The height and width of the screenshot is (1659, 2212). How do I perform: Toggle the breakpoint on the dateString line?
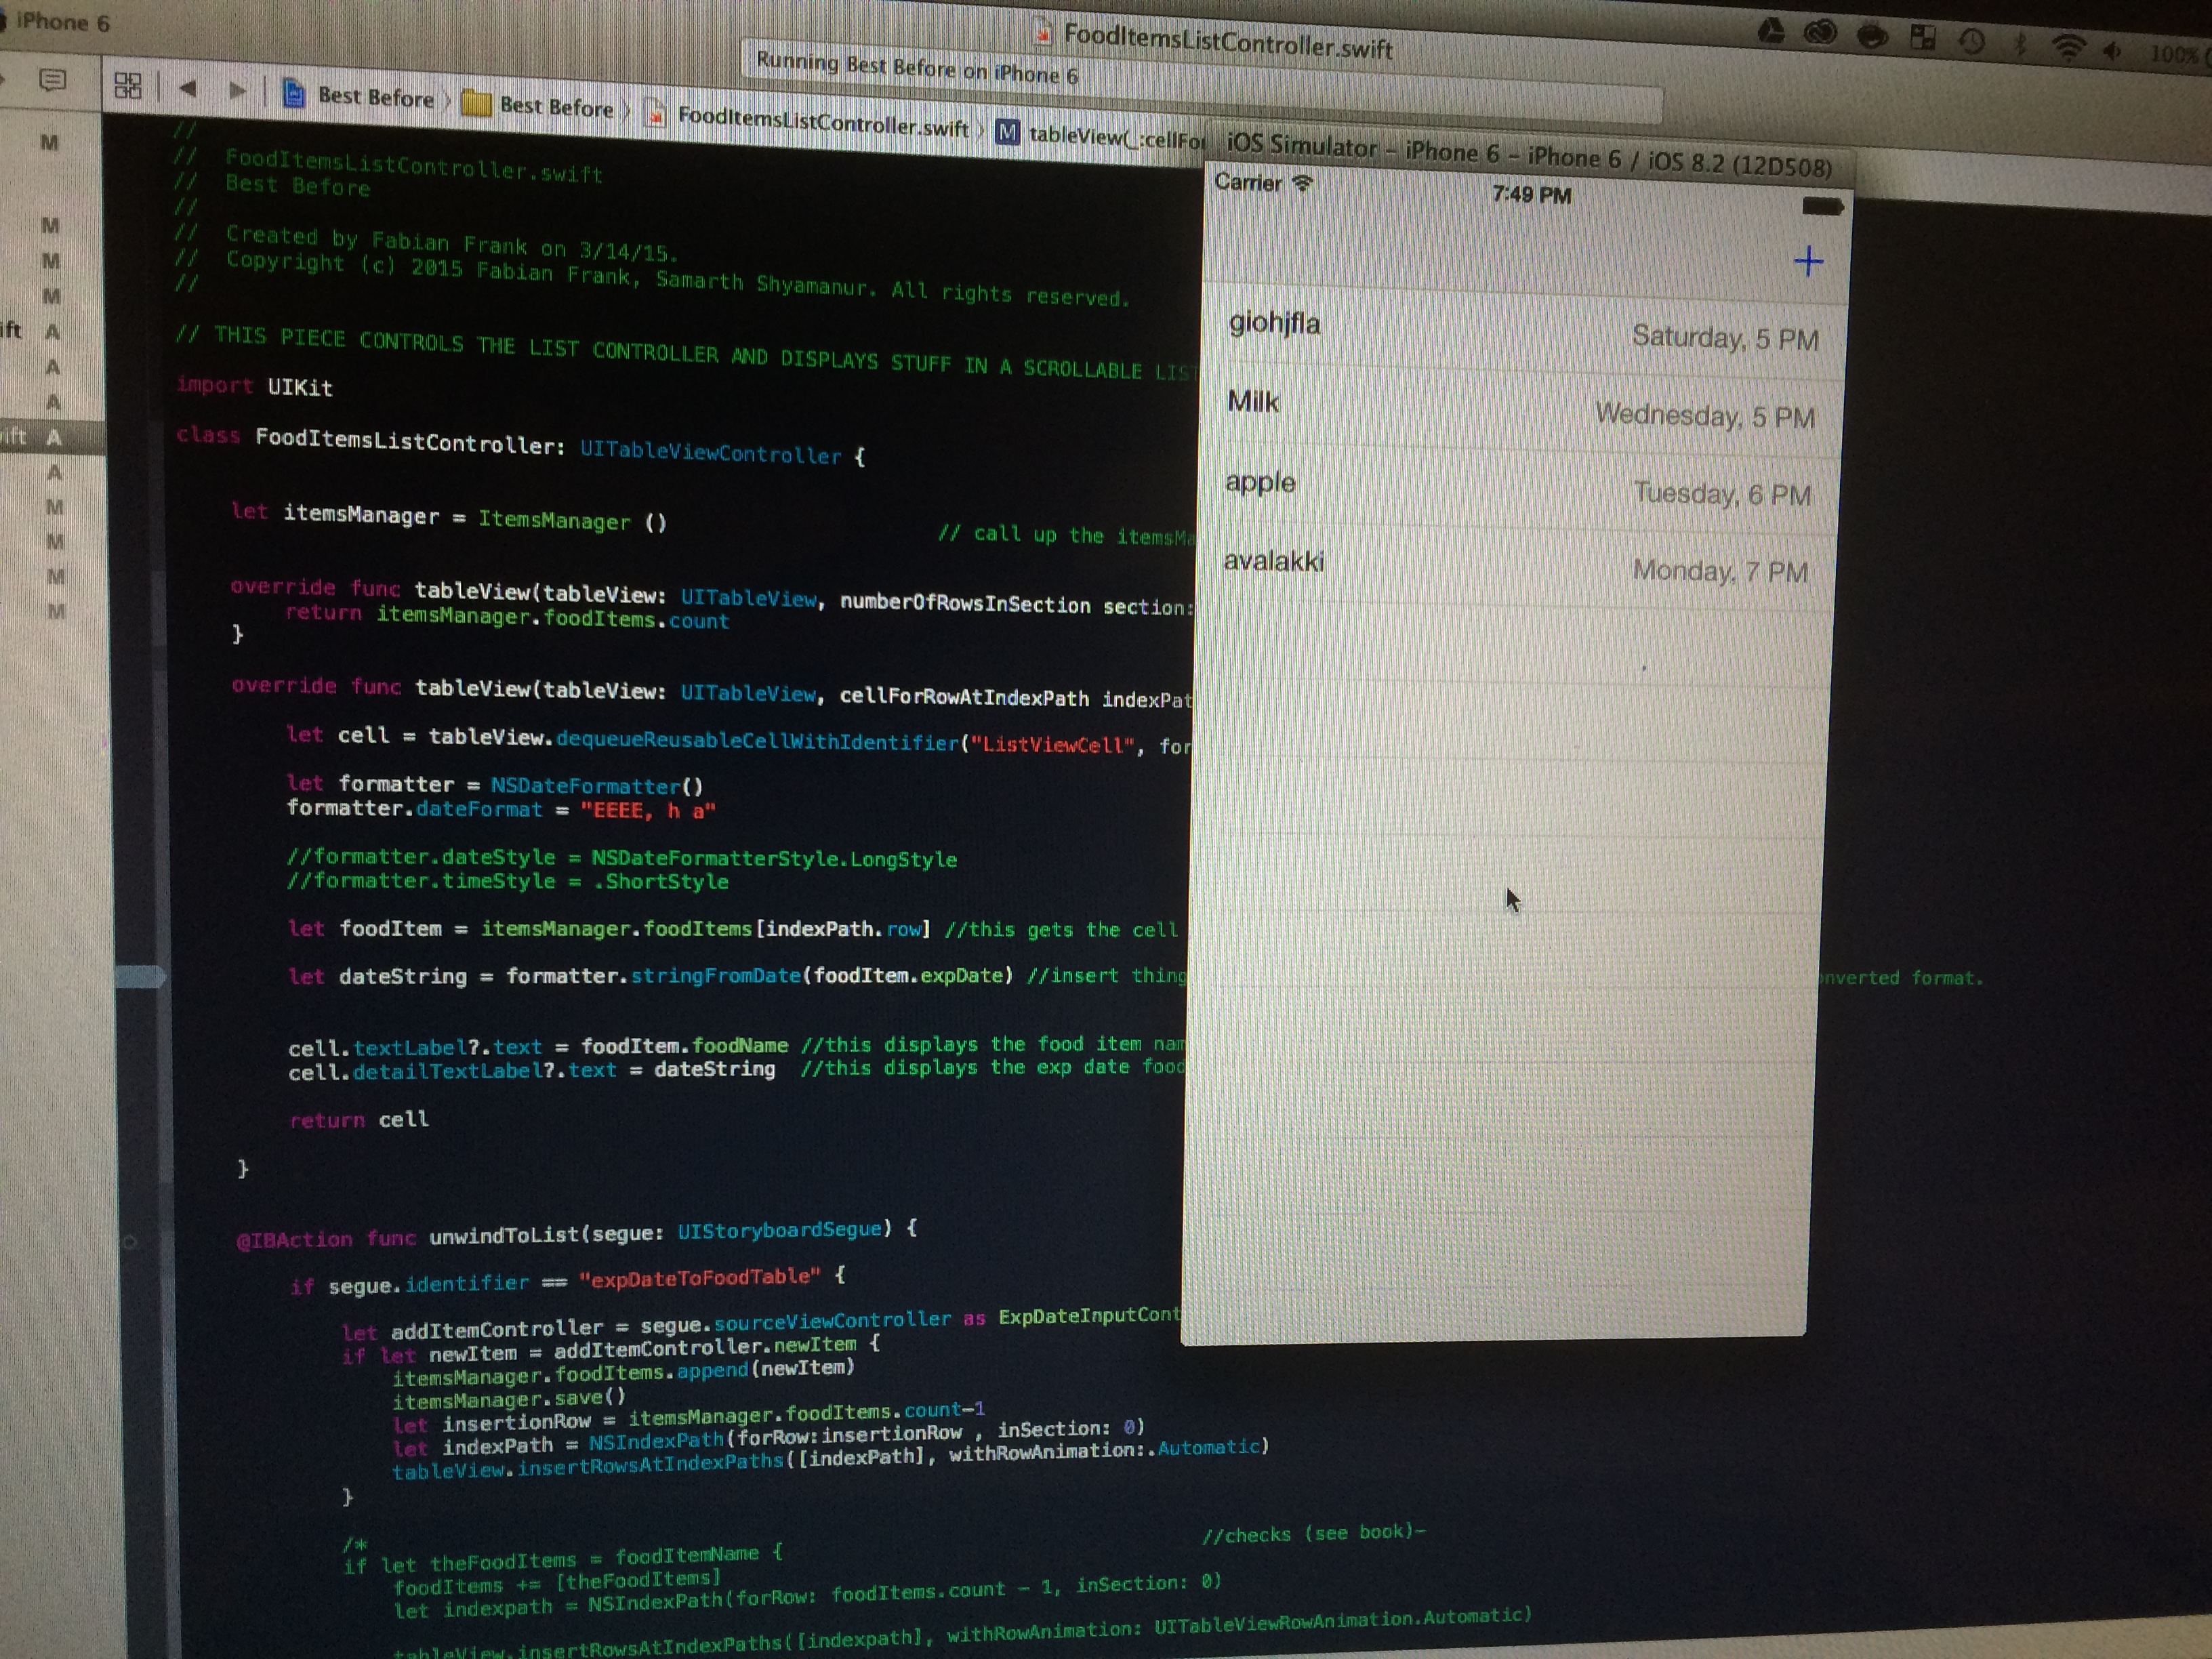[141, 976]
